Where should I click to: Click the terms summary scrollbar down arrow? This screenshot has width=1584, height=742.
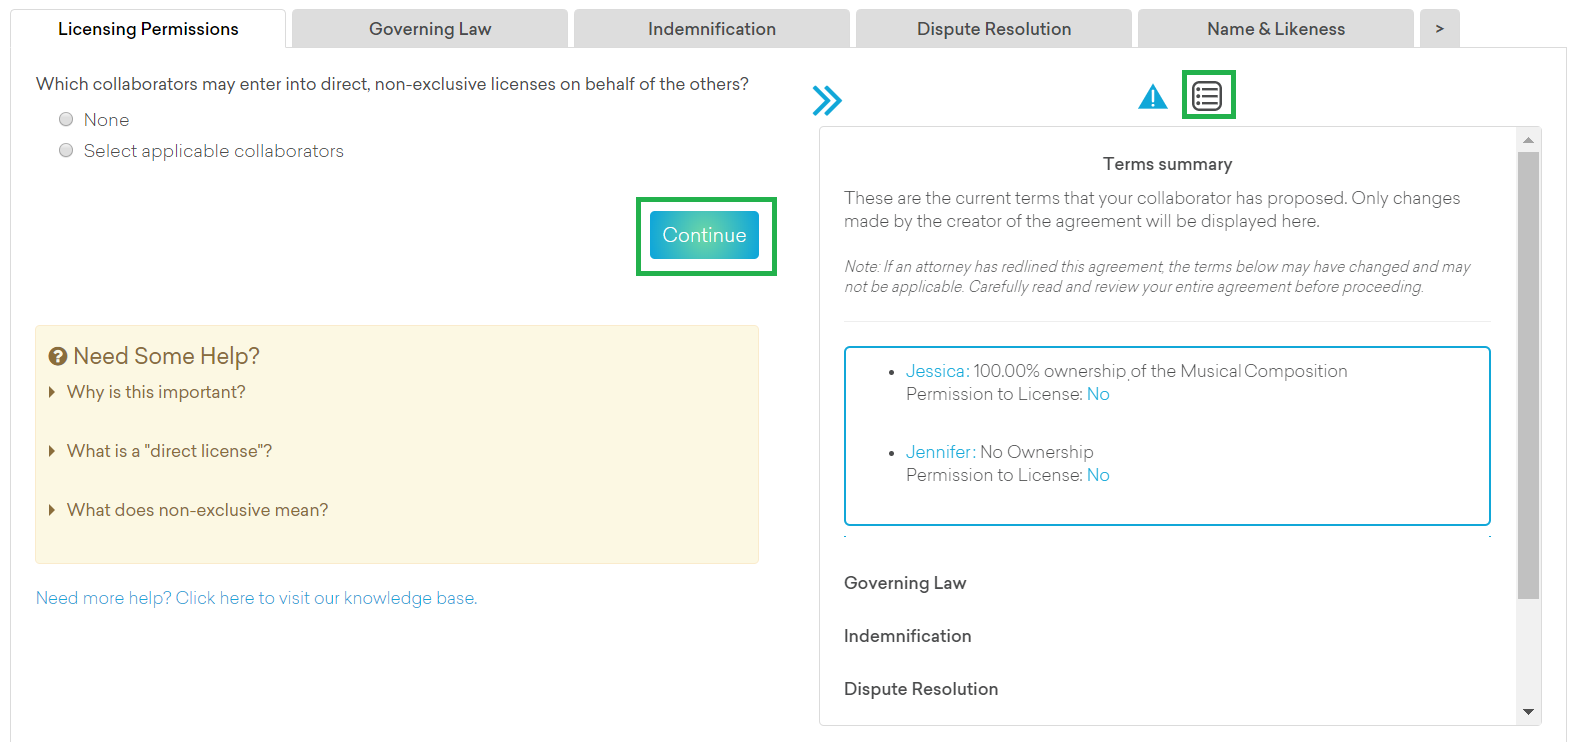(x=1528, y=712)
